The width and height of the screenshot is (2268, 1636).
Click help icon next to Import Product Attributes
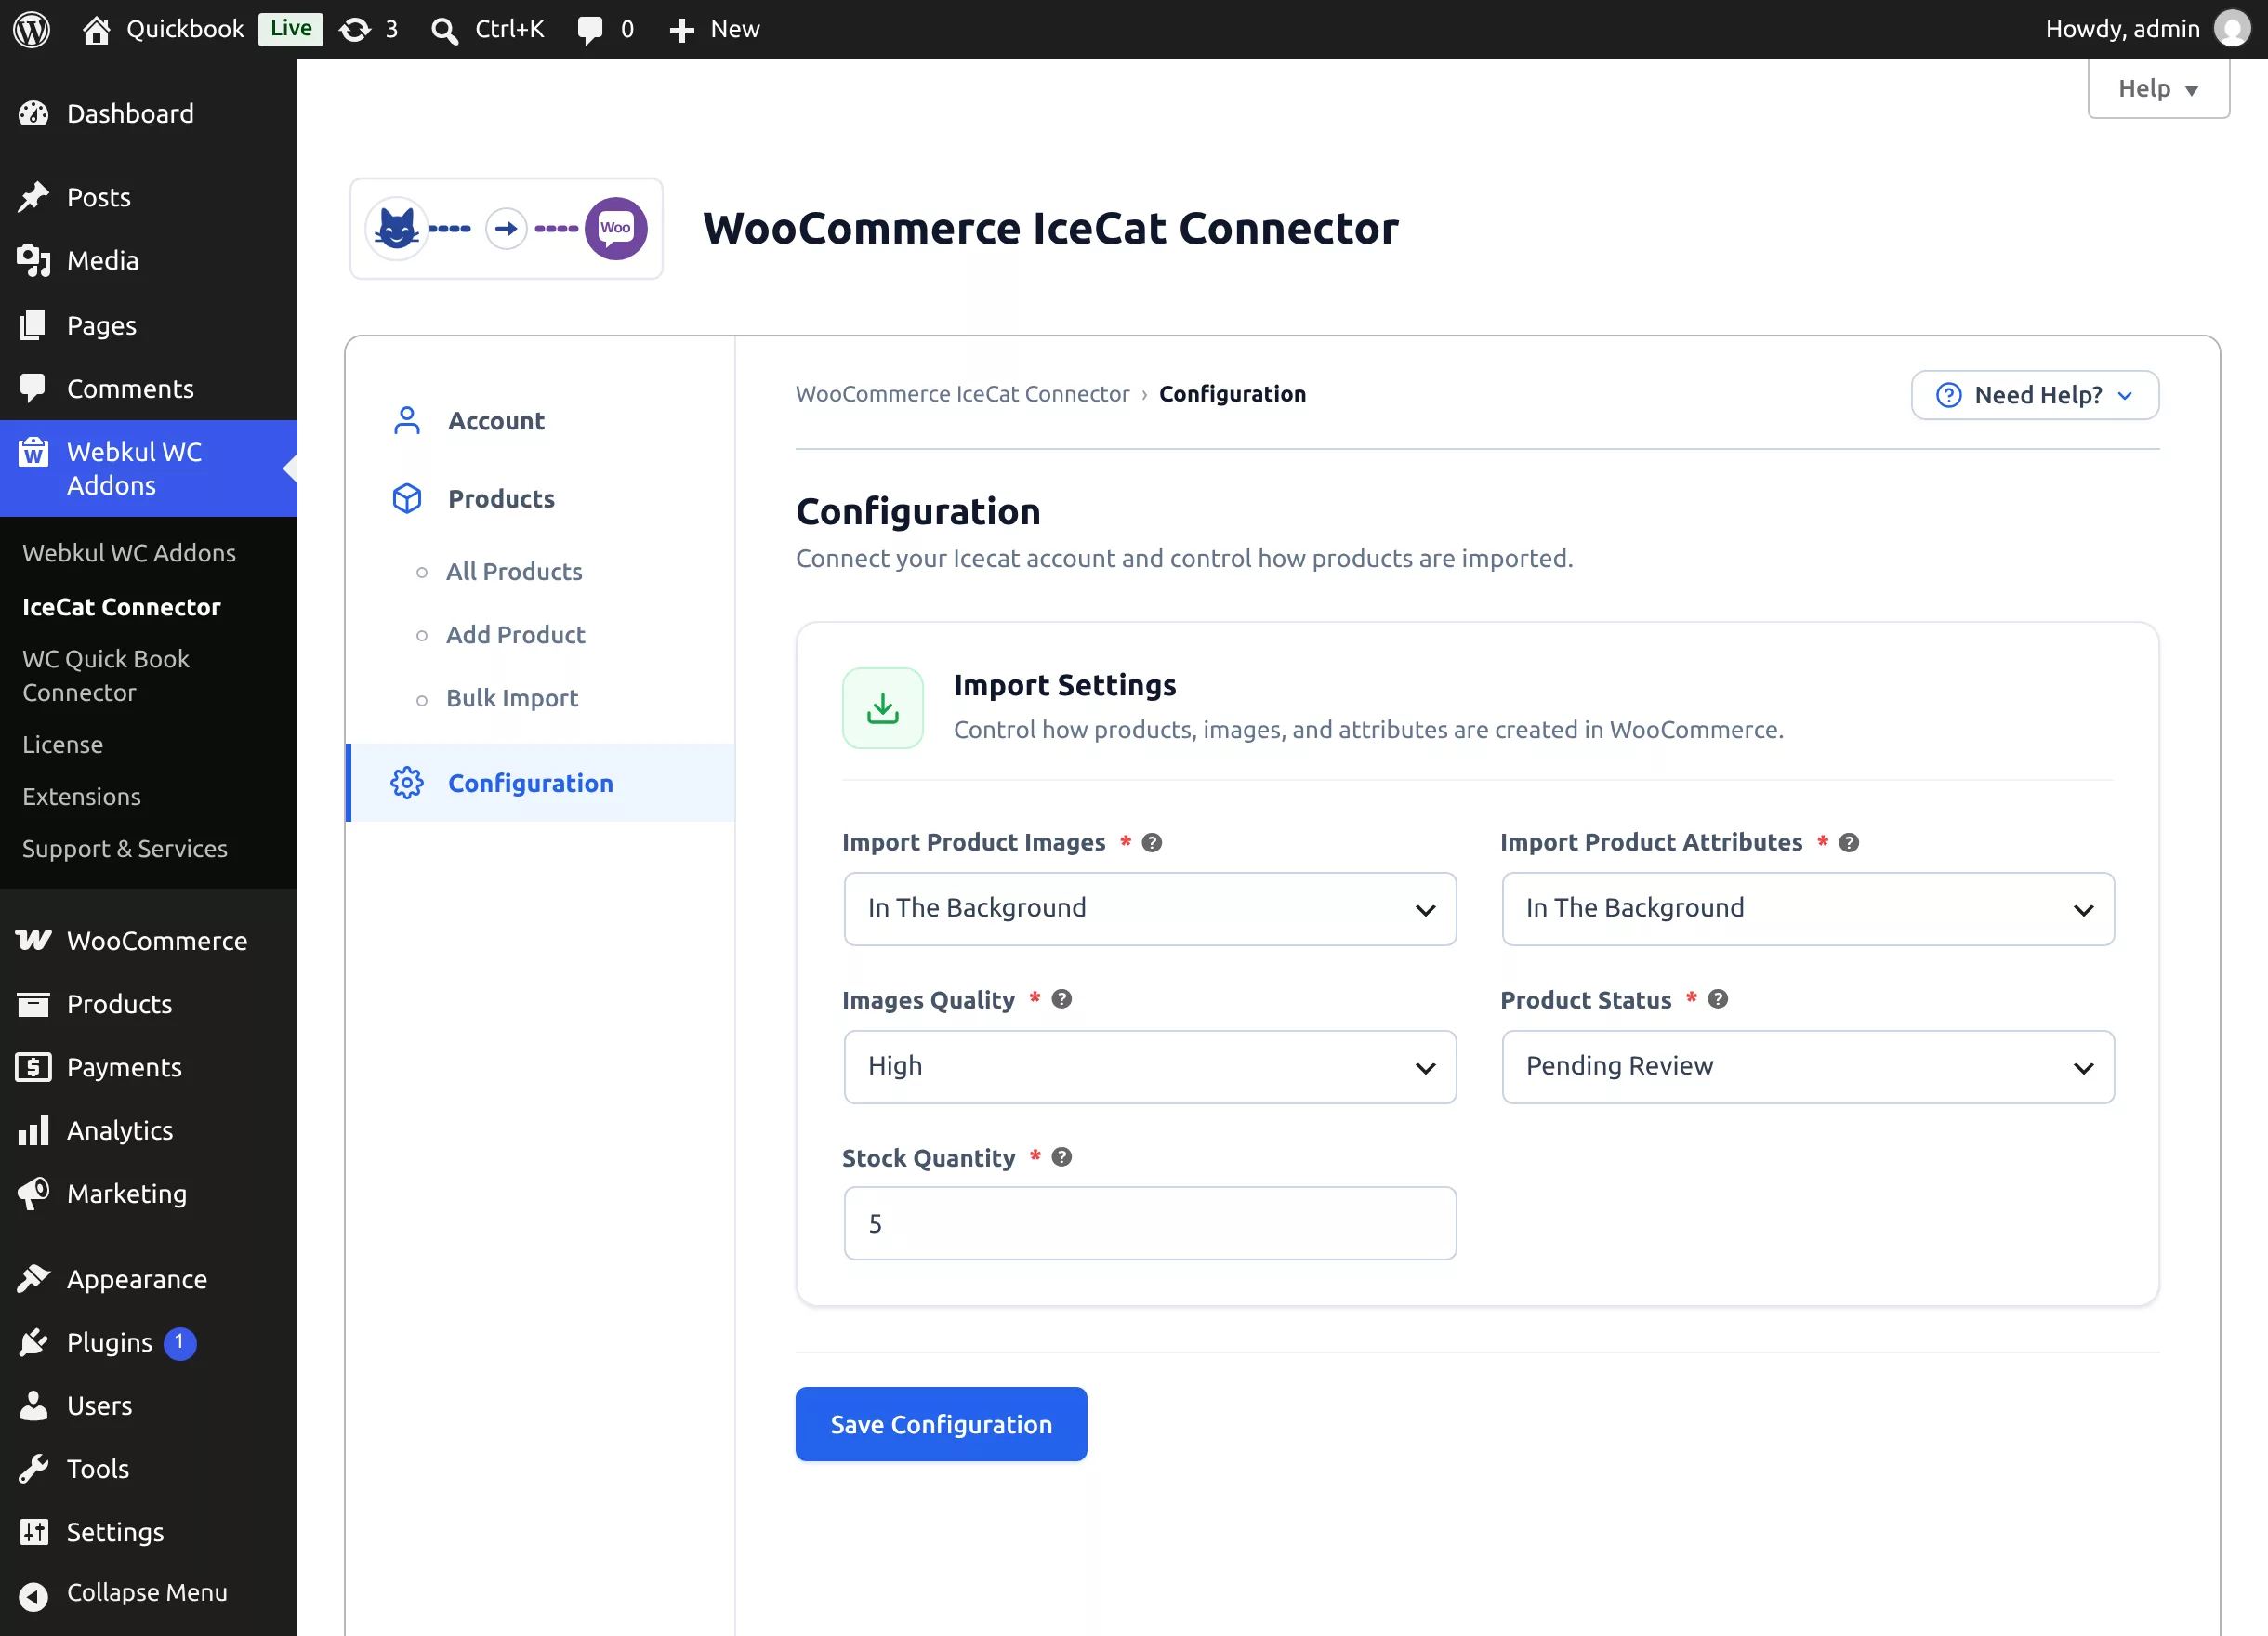click(x=1849, y=843)
